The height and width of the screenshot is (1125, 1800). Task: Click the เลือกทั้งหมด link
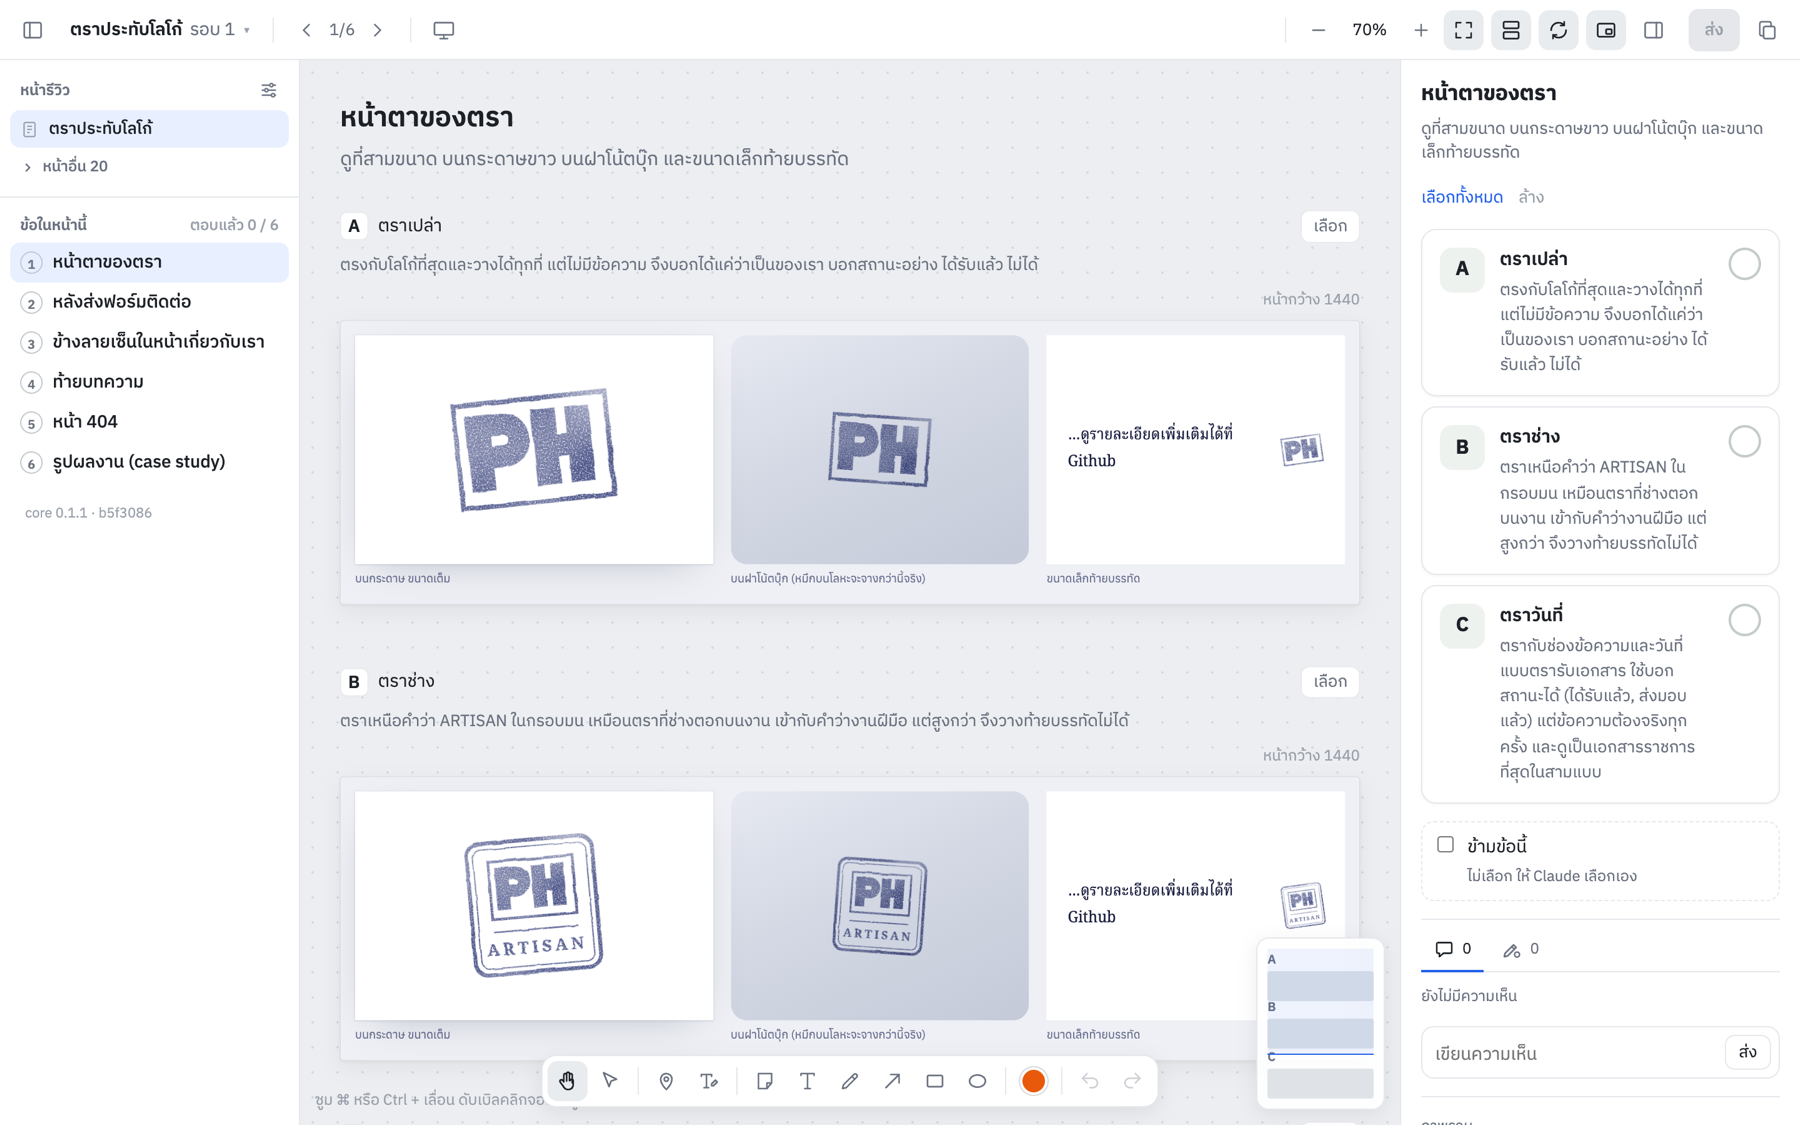click(1461, 197)
